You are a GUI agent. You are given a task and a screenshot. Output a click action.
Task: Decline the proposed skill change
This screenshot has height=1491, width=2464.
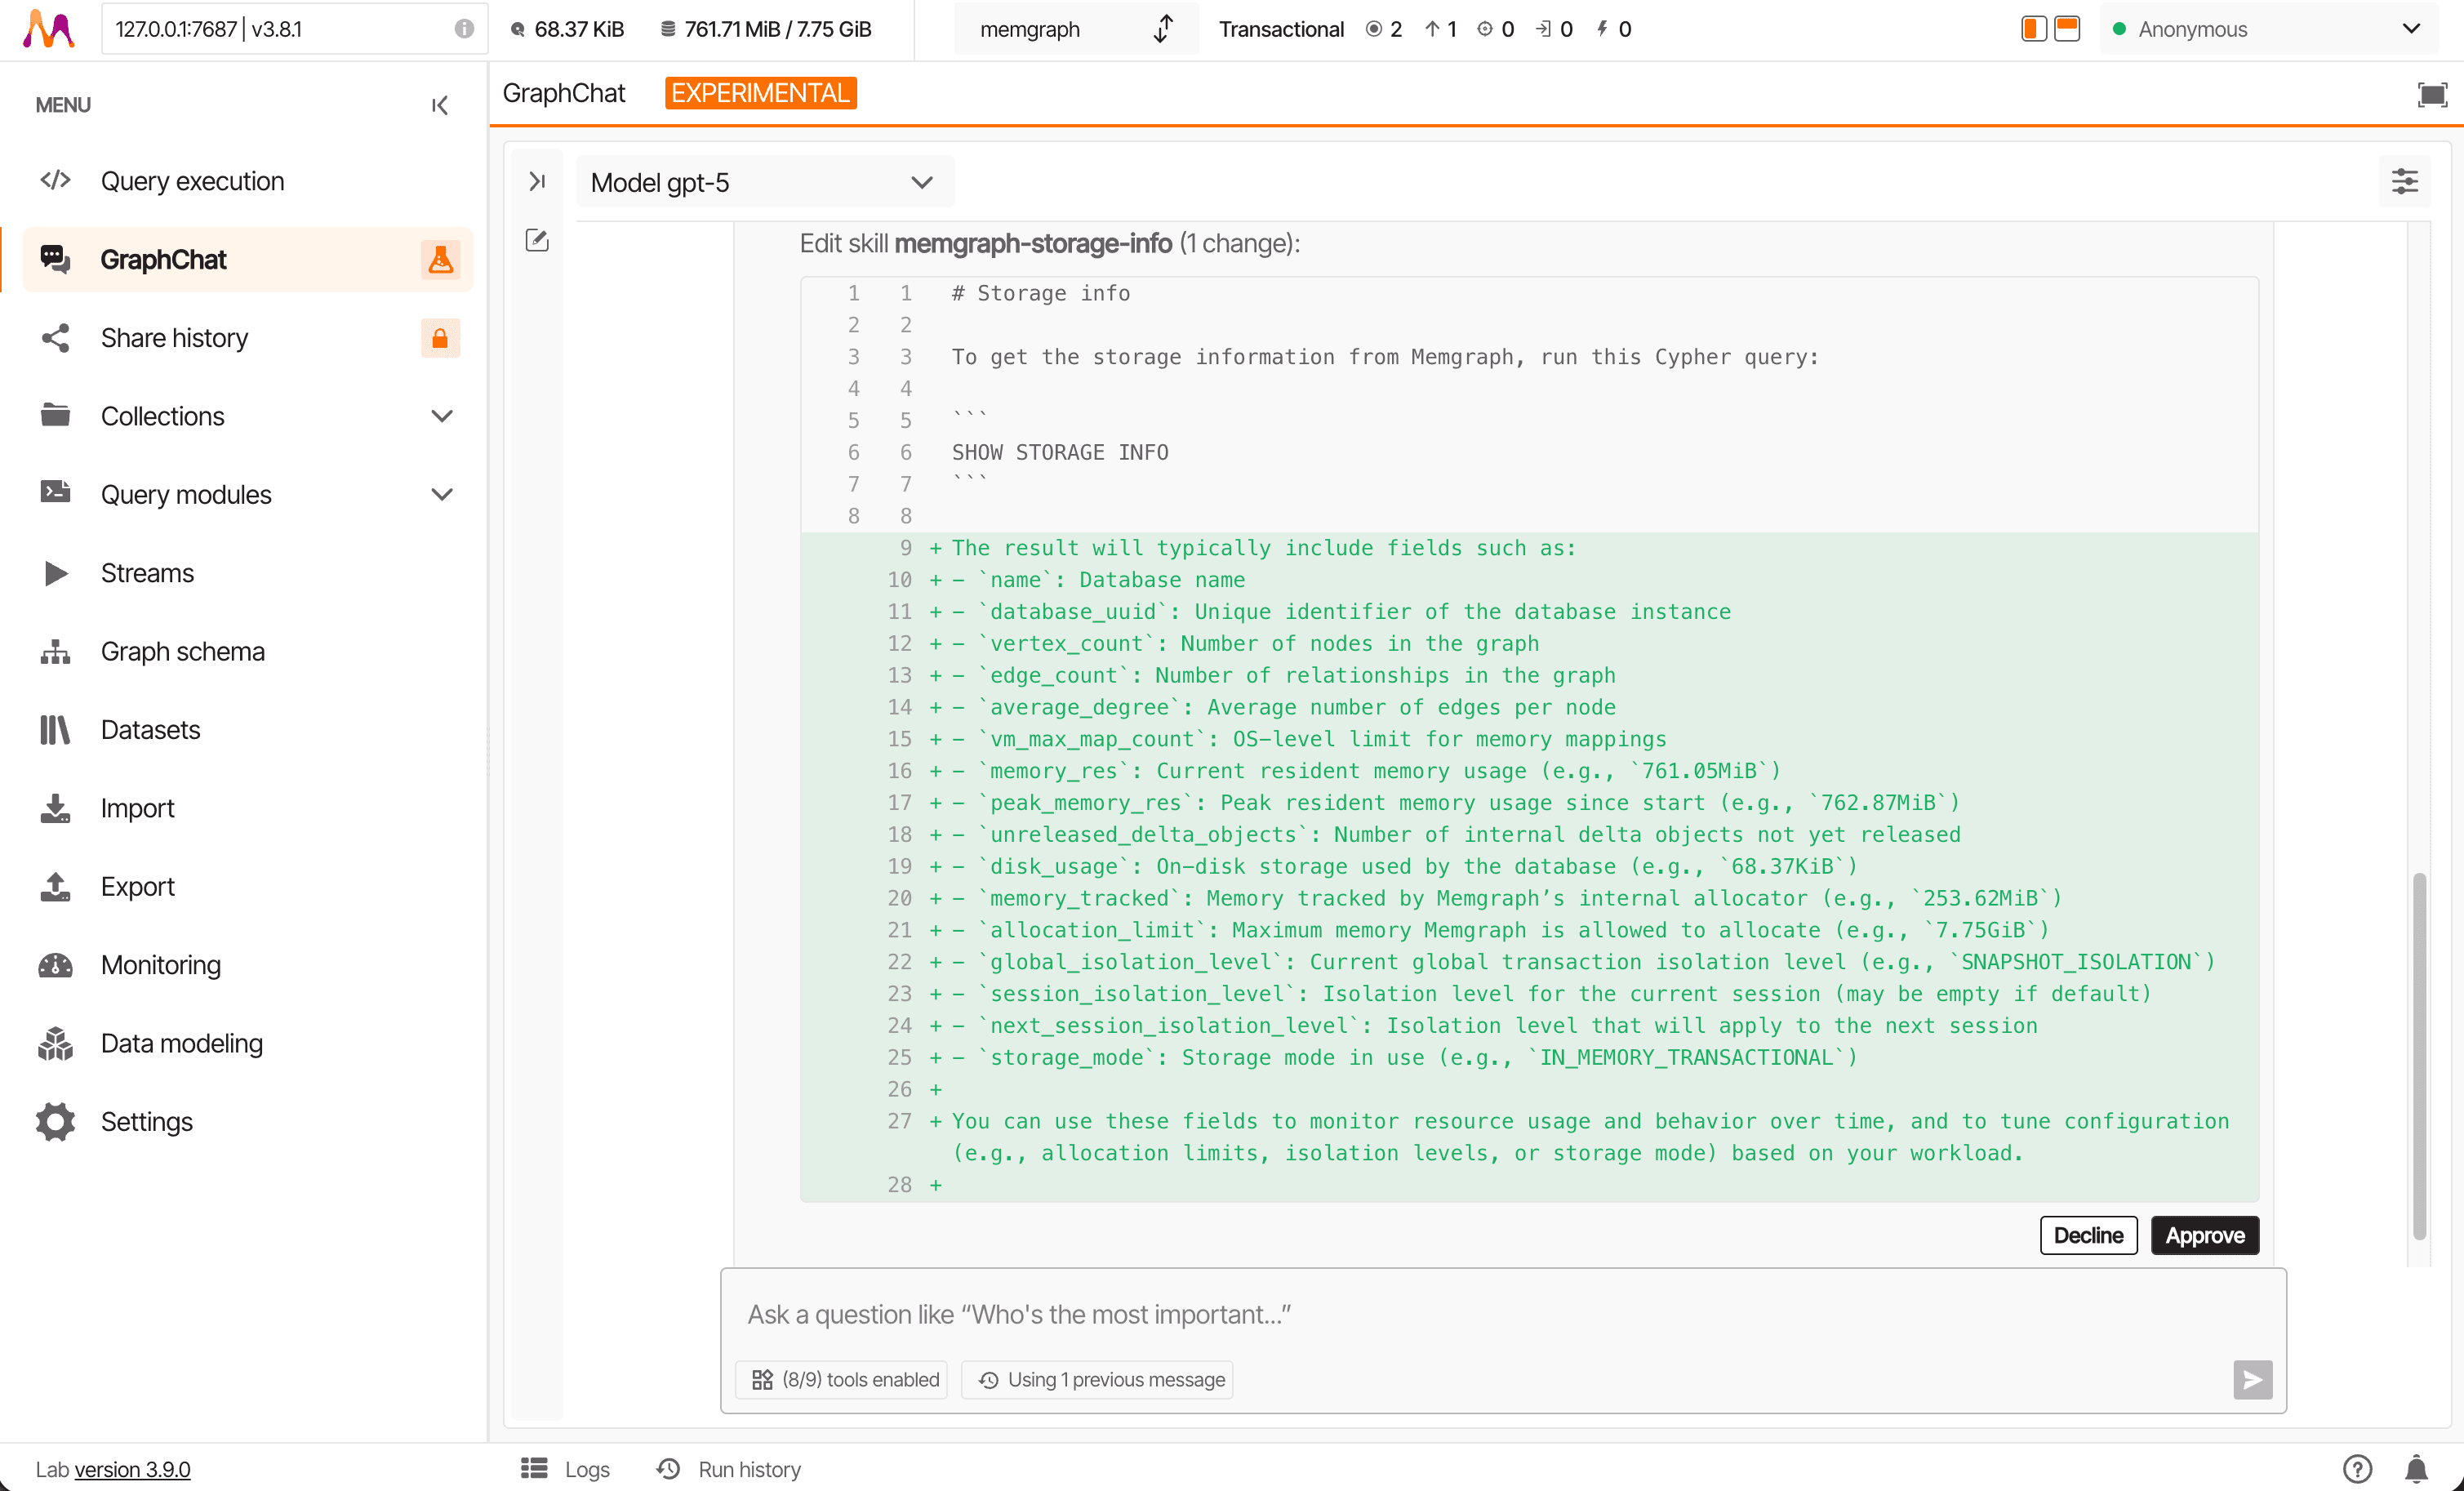[x=2088, y=1235]
